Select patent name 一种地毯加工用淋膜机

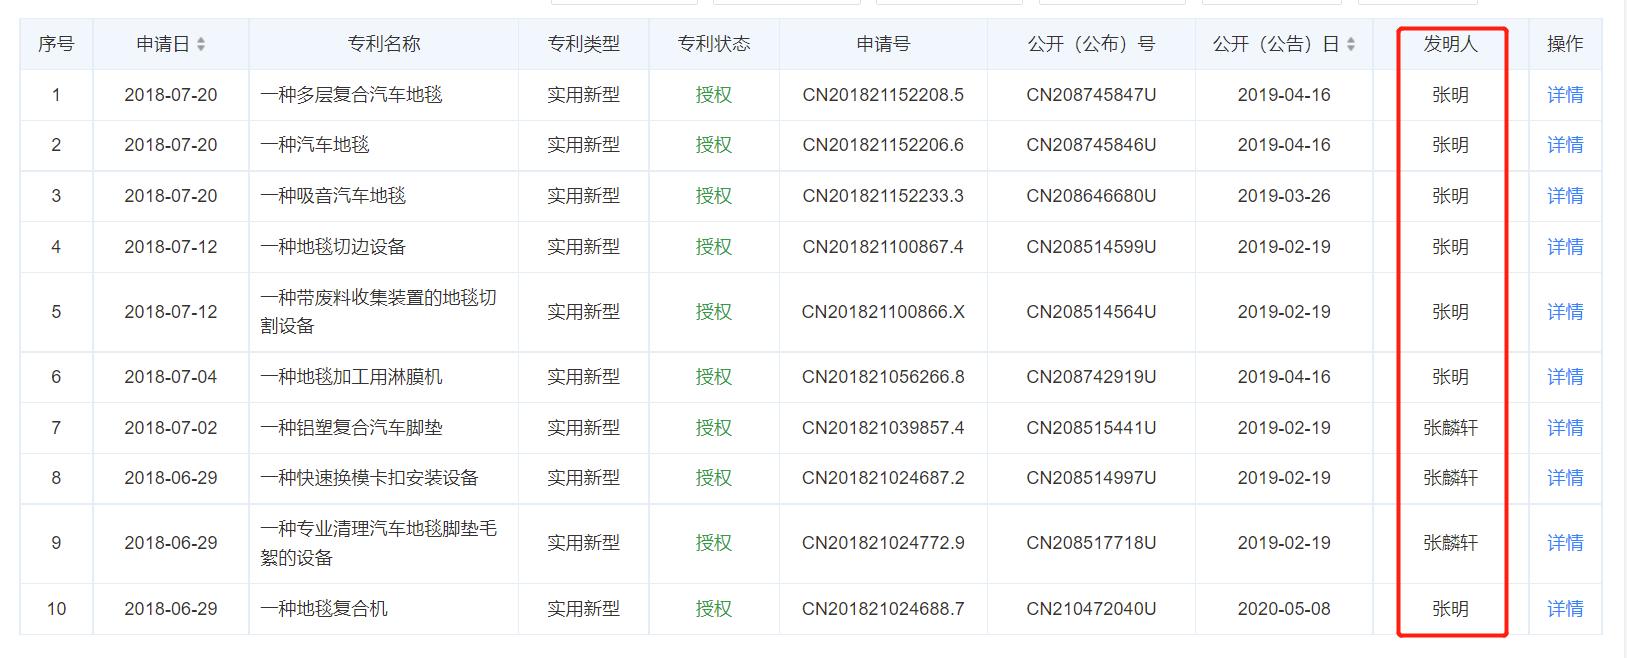pos(351,377)
